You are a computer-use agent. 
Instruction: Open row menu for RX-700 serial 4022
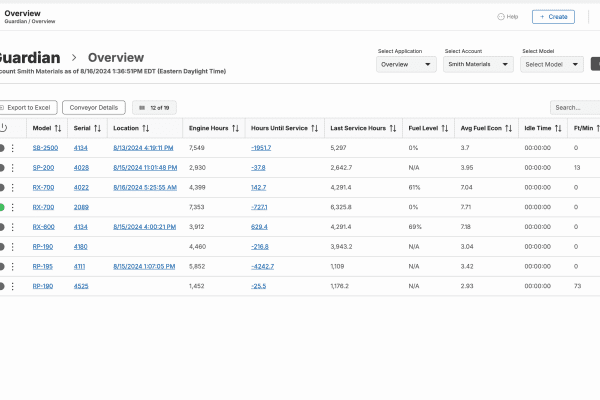pyautogui.click(x=13, y=188)
